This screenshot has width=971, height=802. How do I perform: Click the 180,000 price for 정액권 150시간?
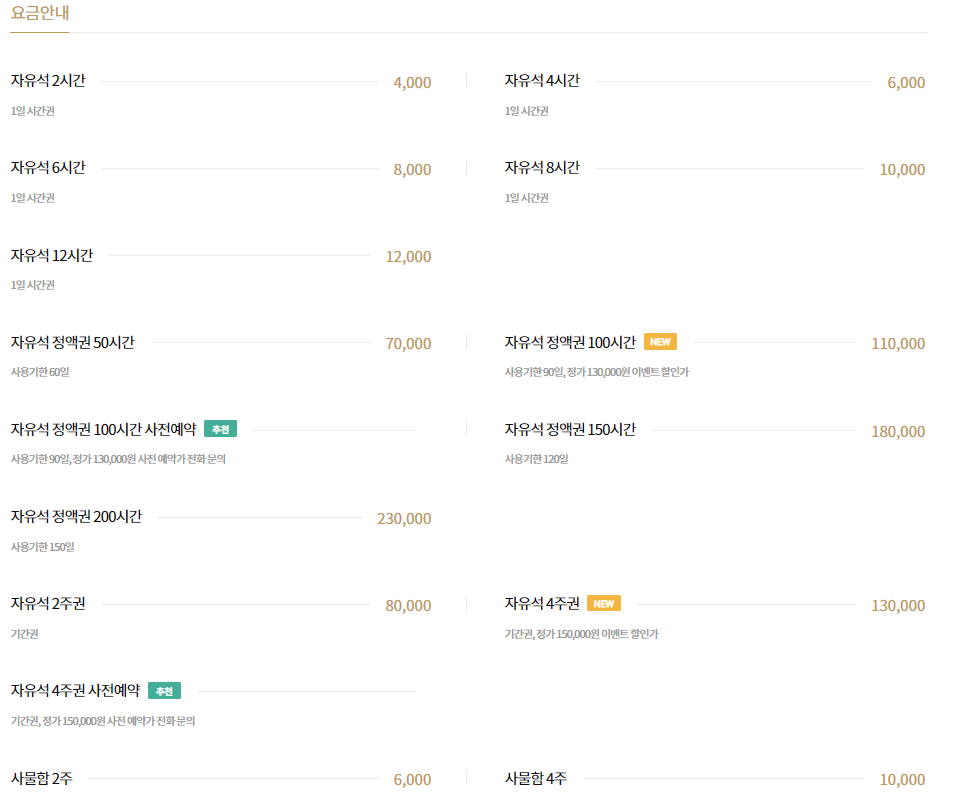898,432
